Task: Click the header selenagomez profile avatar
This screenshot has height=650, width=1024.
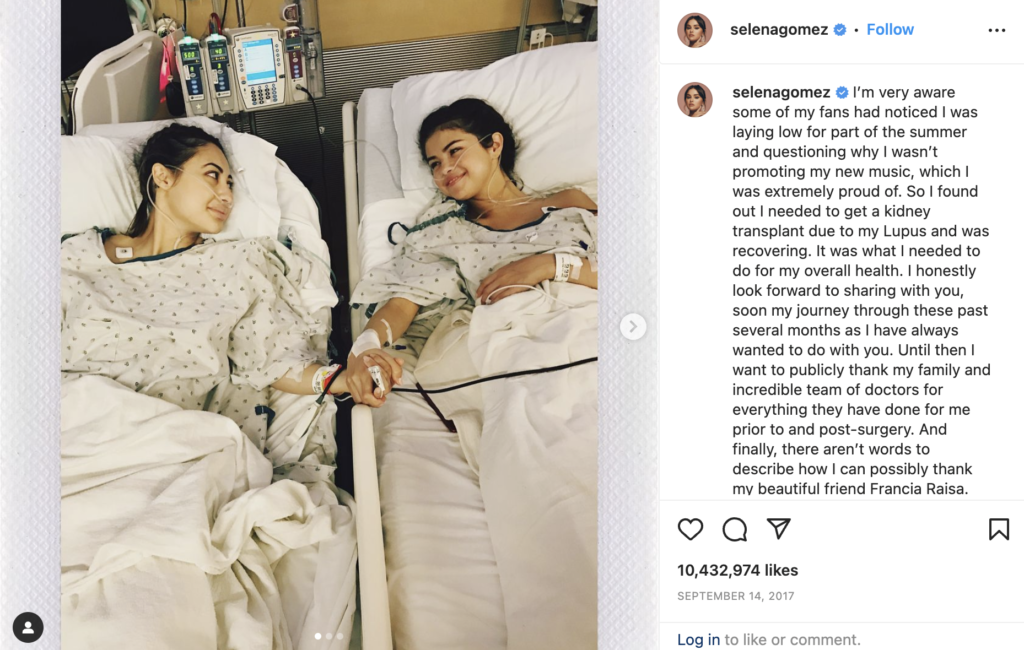Action: [694, 30]
